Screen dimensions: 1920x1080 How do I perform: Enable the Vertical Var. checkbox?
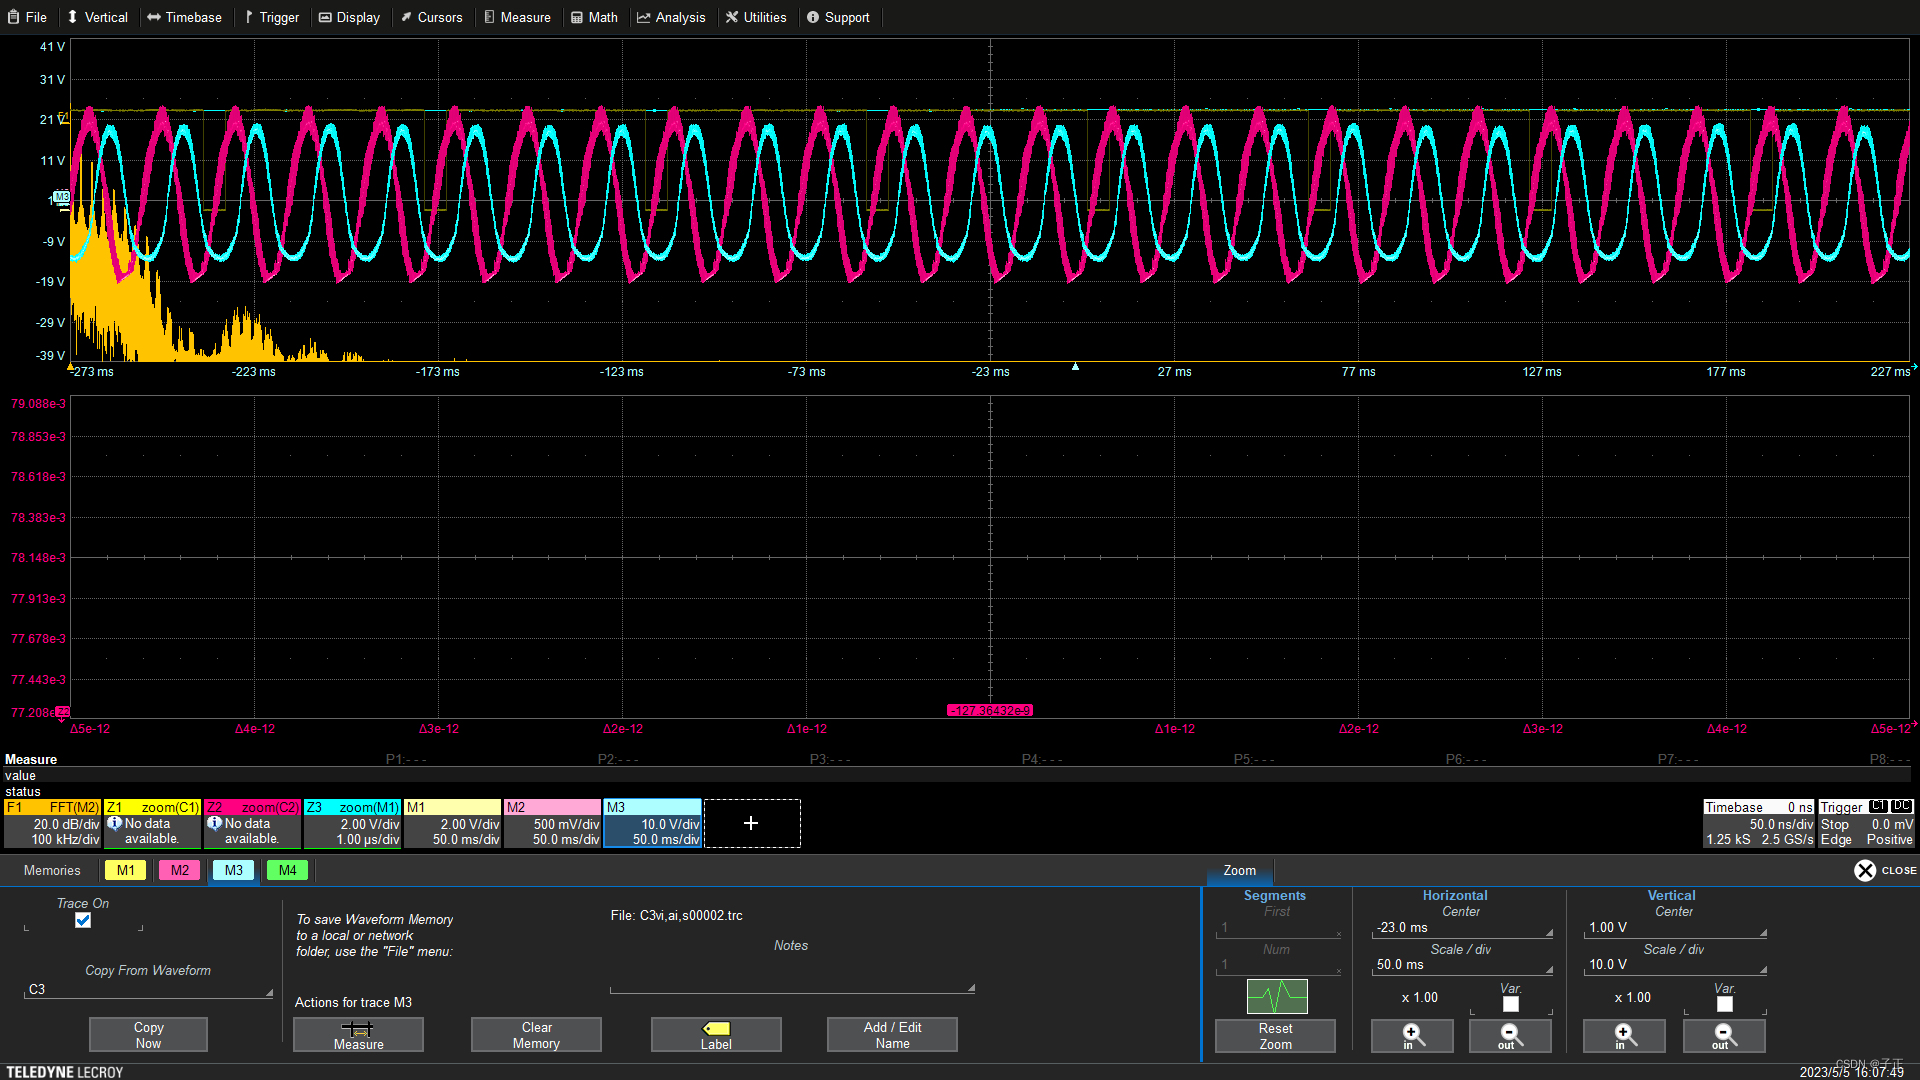coord(1724,1004)
